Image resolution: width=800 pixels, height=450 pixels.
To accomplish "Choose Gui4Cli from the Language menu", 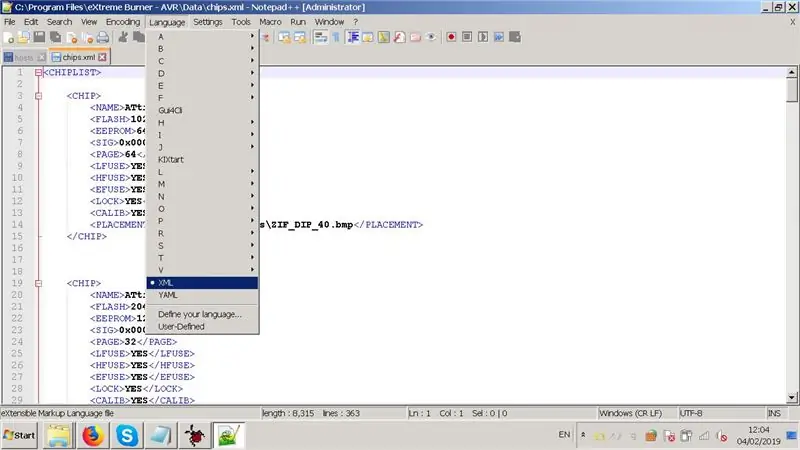I will coord(203,110).
